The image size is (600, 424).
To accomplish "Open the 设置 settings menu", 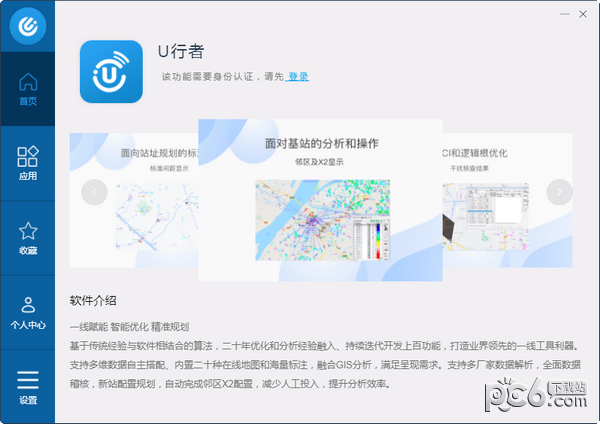I will 28,387.
